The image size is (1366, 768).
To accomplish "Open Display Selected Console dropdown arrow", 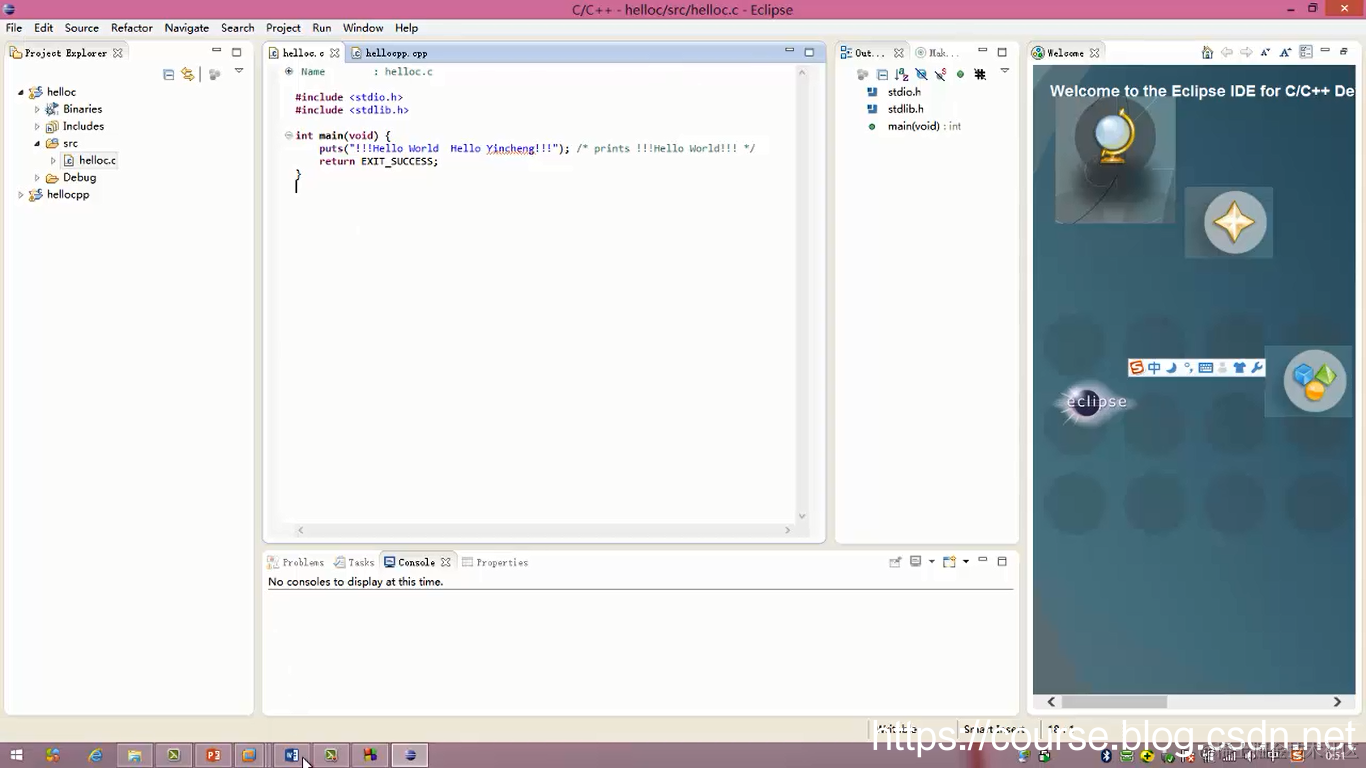I will pos(931,562).
